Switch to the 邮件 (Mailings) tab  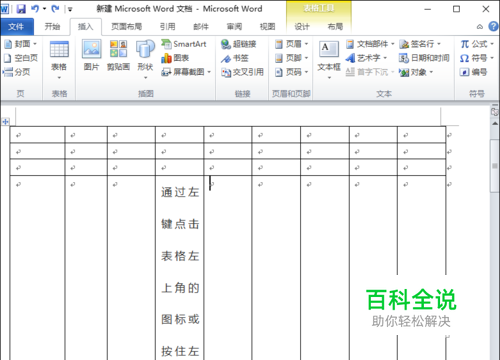click(201, 27)
